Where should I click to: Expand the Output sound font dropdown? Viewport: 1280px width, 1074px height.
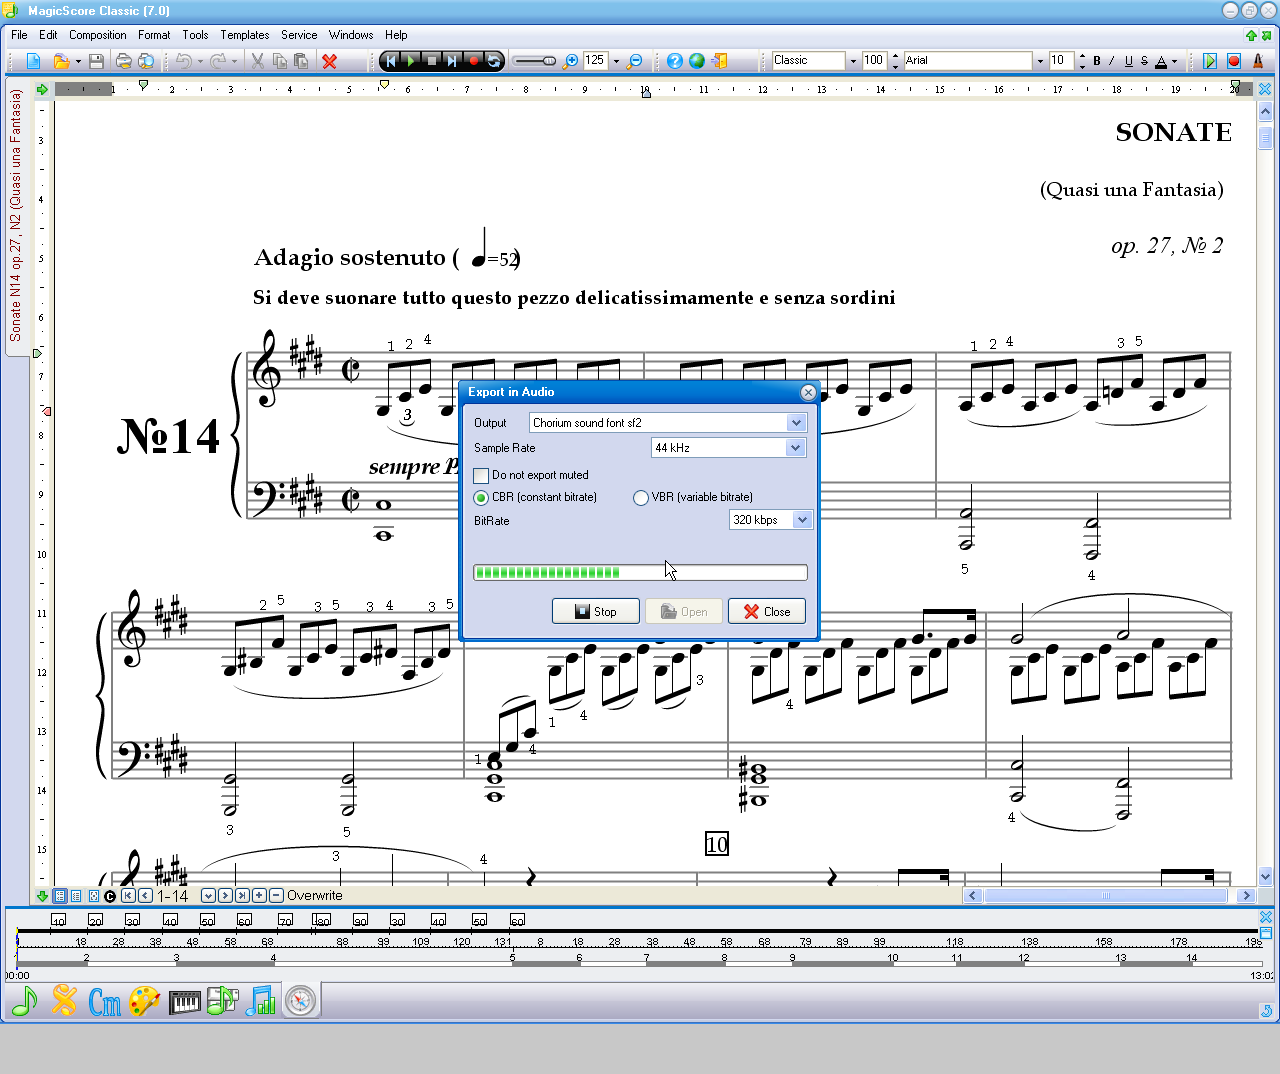click(x=796, y=423)
